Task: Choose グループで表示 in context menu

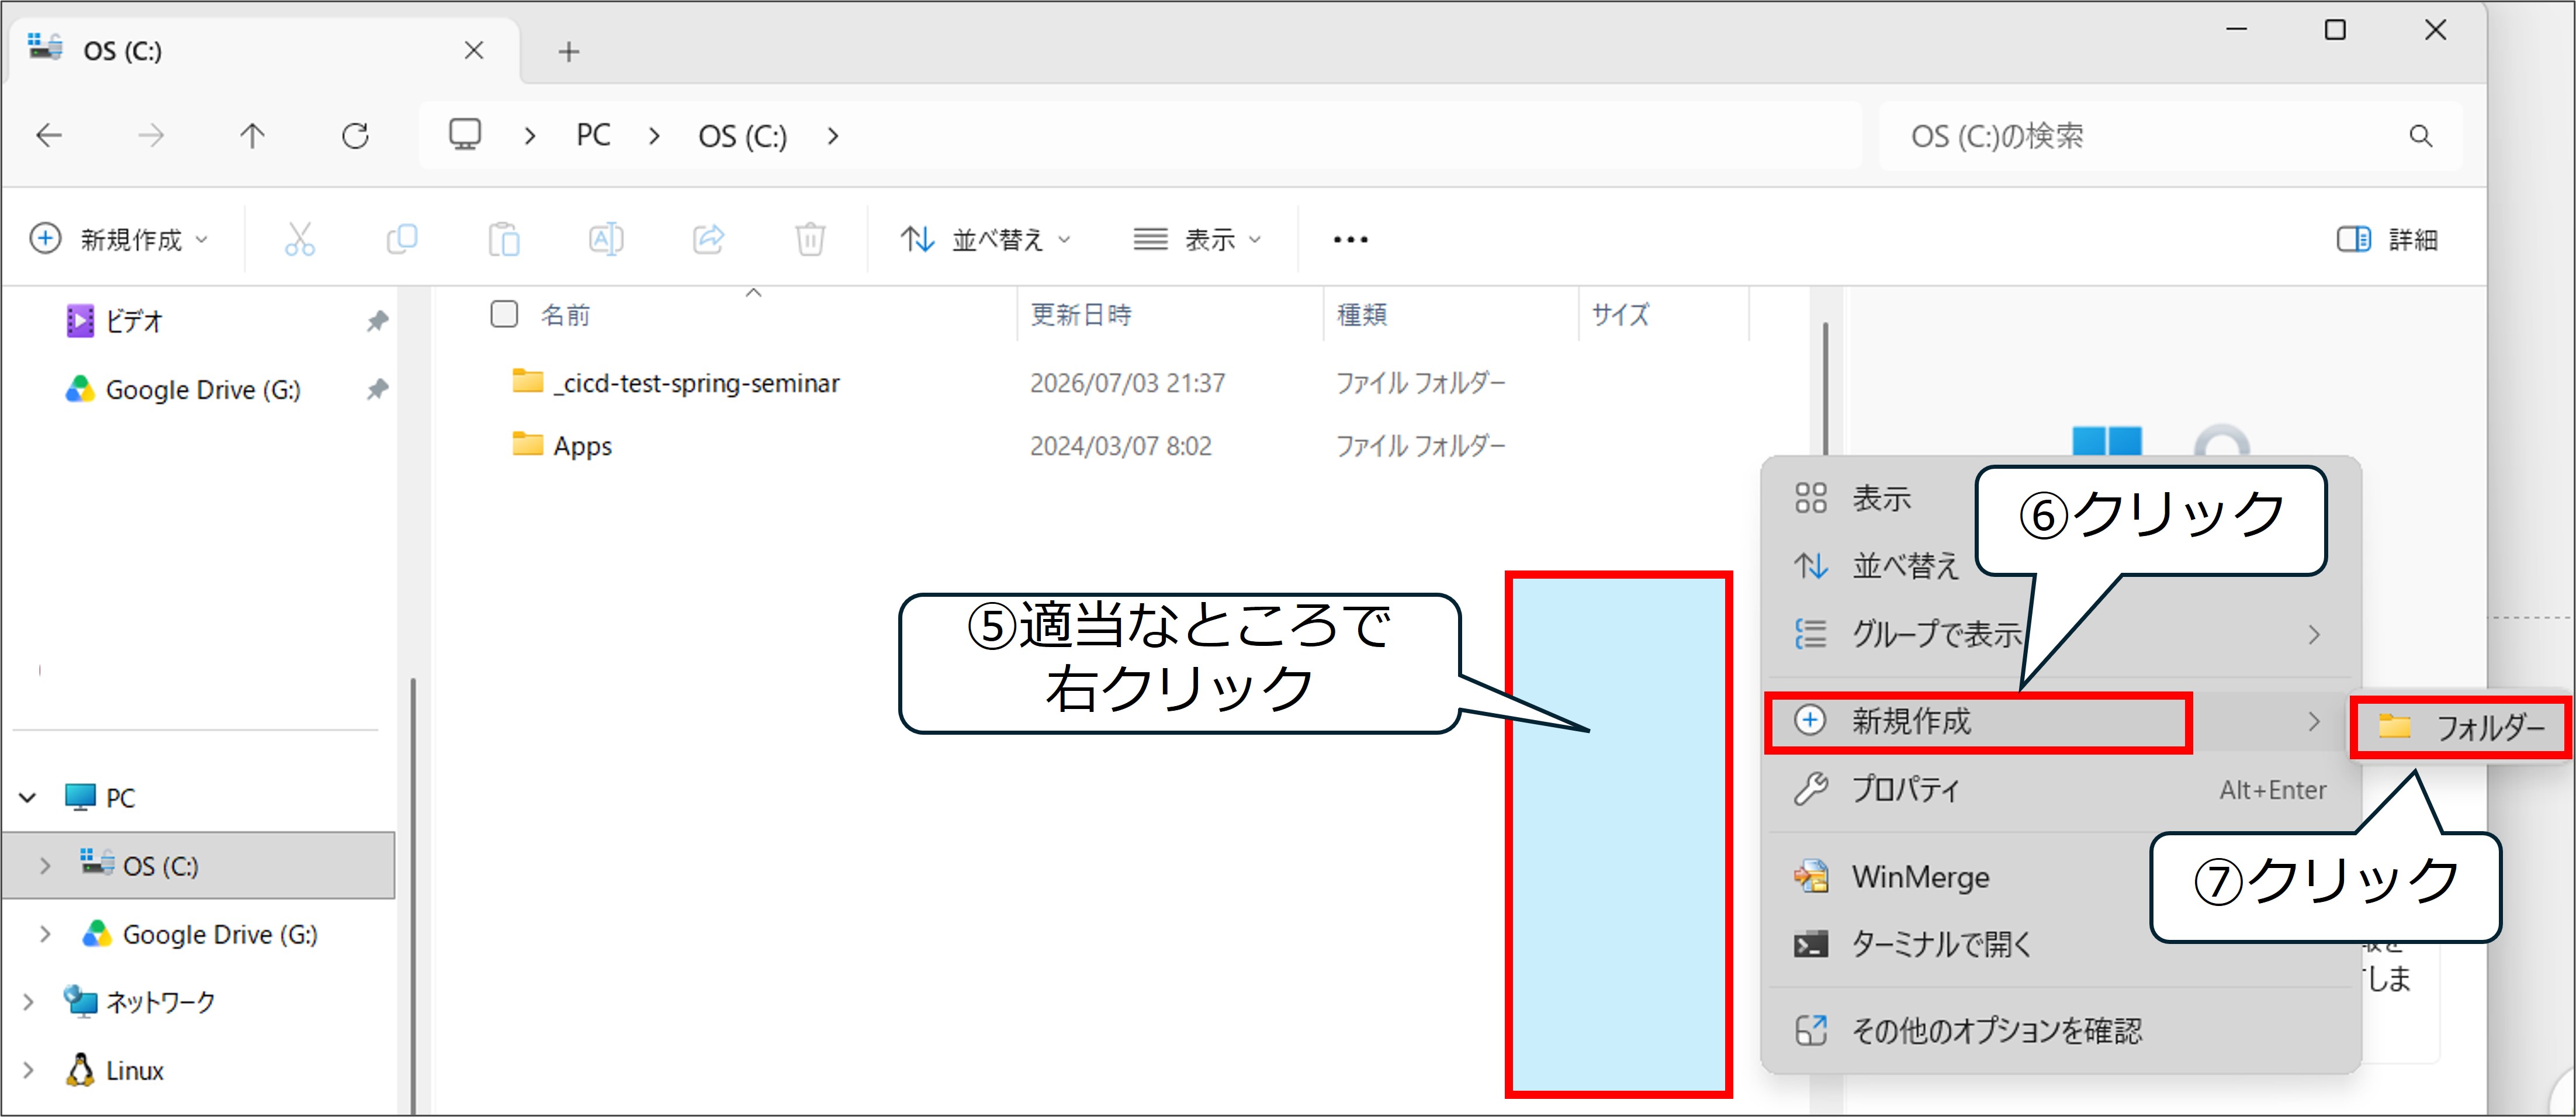Action: tap(2060, 634)
